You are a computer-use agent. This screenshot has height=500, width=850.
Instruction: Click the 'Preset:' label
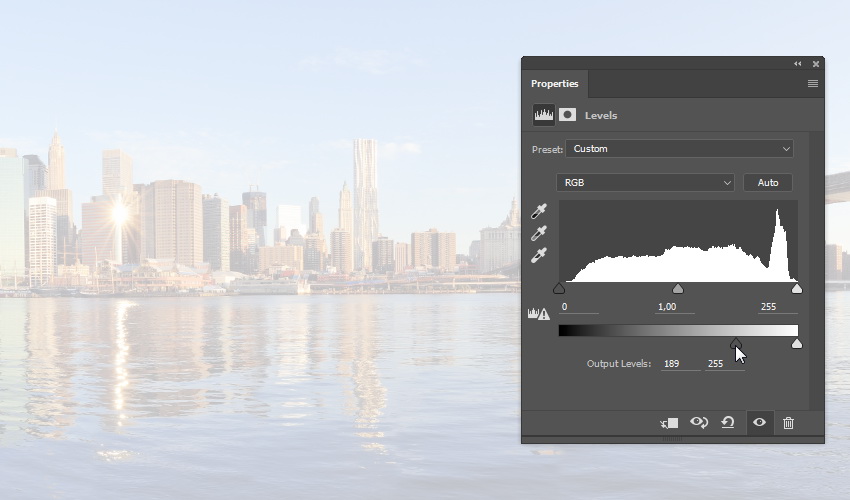pos(547,150)
